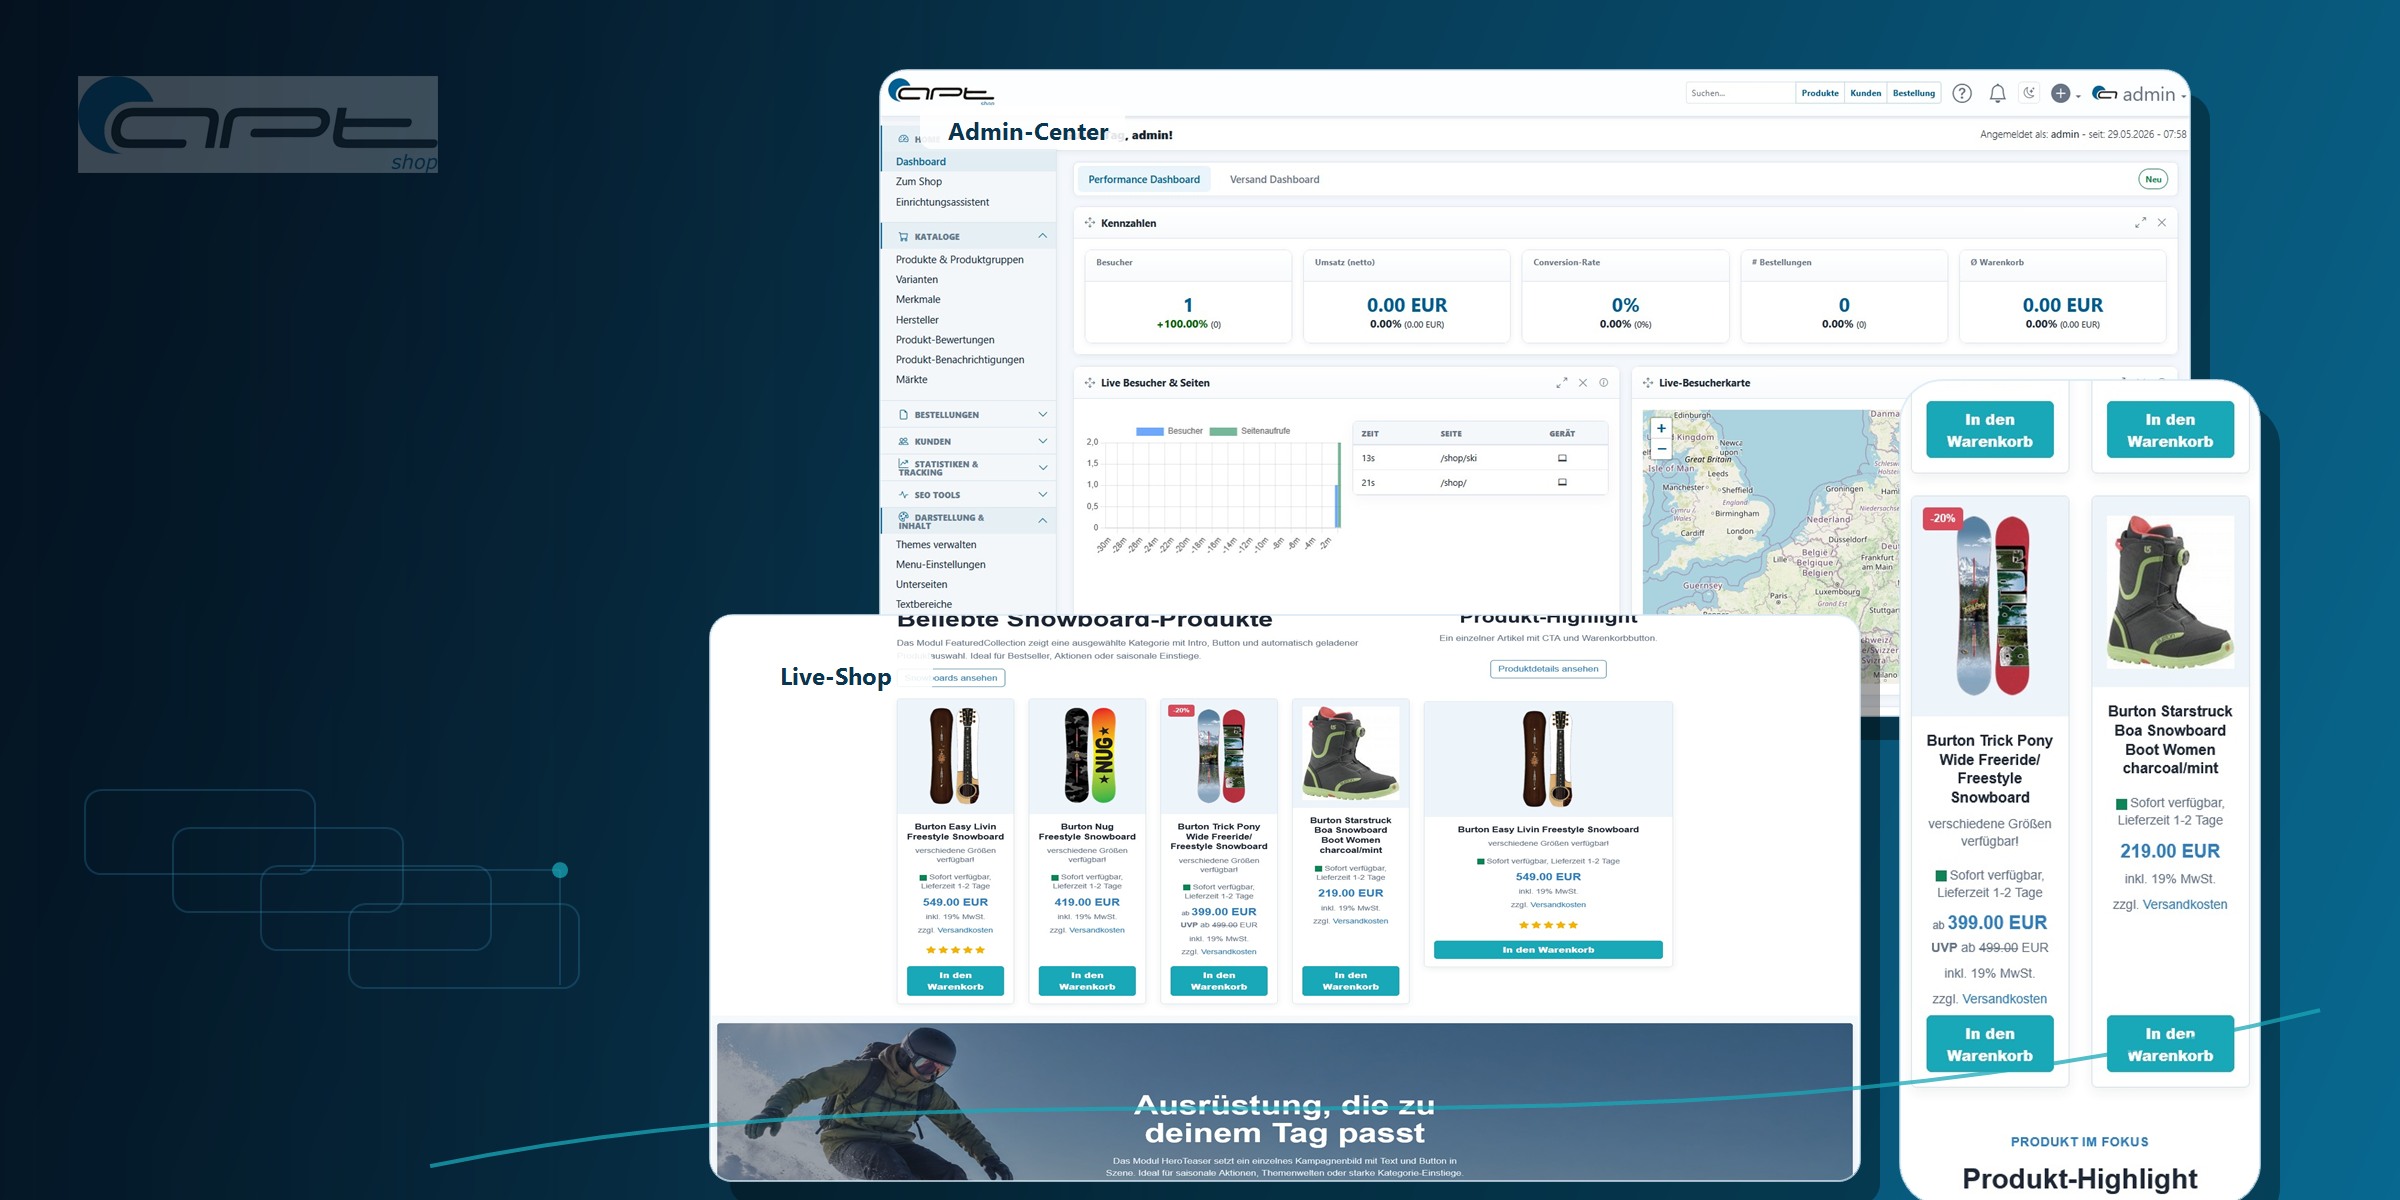Zoom out on the visitor map
Image resolution: width=2400 pixels, height=1200 pixels.
pos(1661,448)
